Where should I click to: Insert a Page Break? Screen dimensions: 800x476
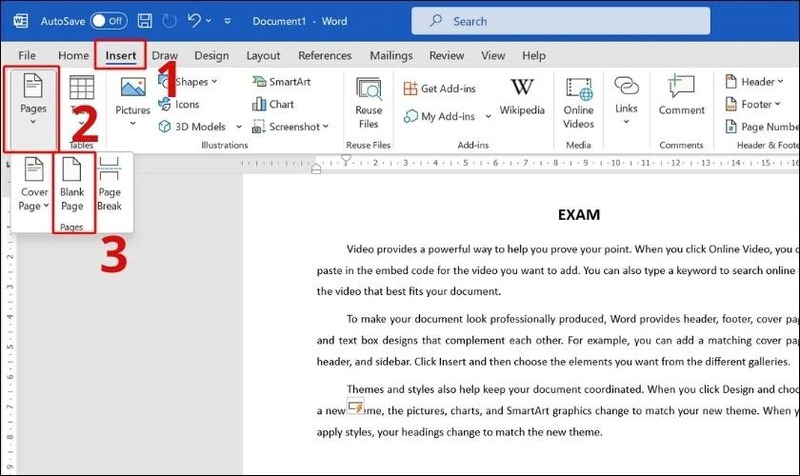tap(109, 185)
